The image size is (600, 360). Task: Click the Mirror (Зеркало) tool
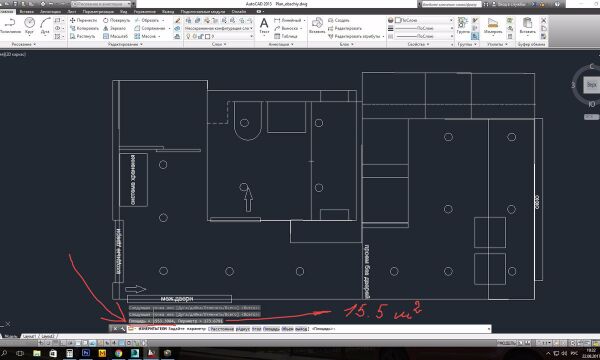coord(114,28)
